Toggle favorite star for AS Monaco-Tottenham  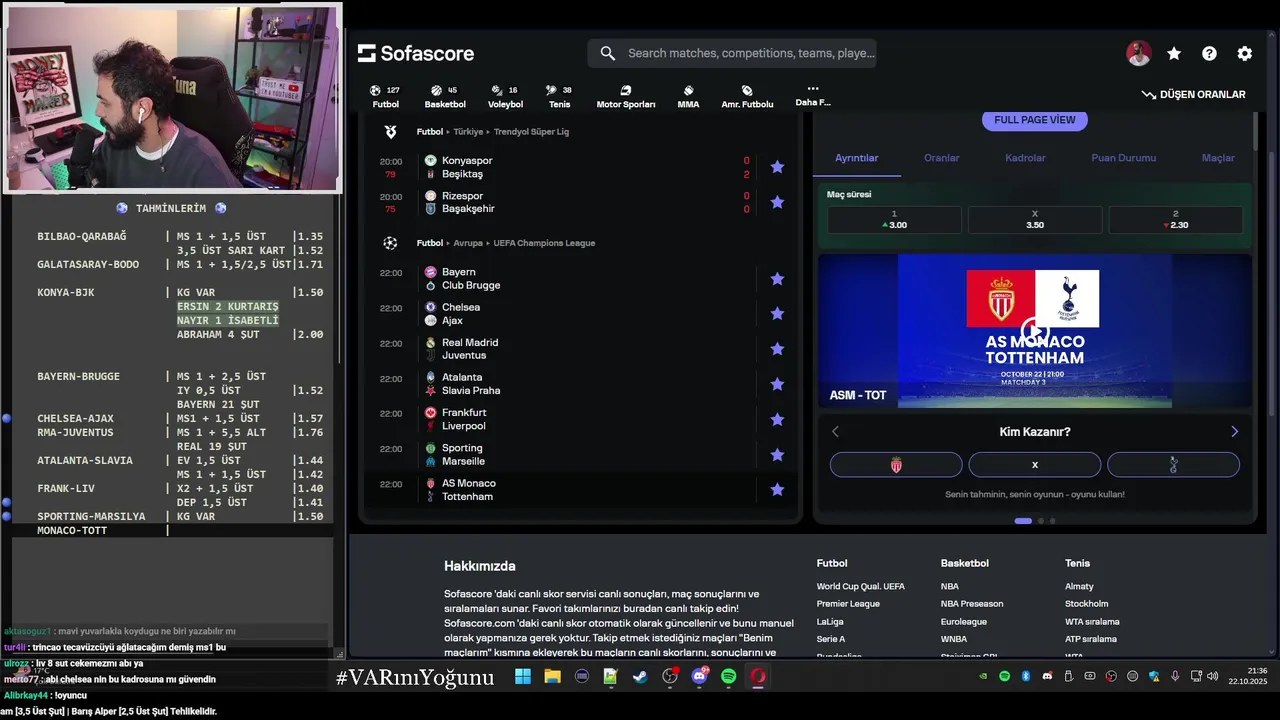coord(777,490)
